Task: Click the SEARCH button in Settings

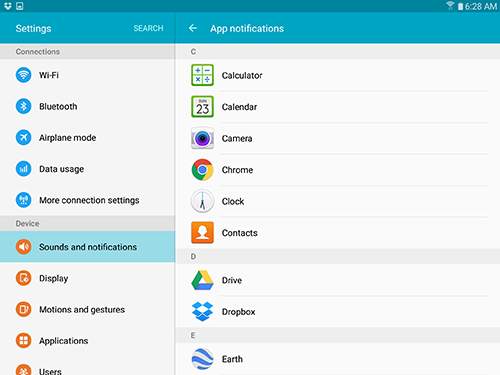Action: (148, 28)
